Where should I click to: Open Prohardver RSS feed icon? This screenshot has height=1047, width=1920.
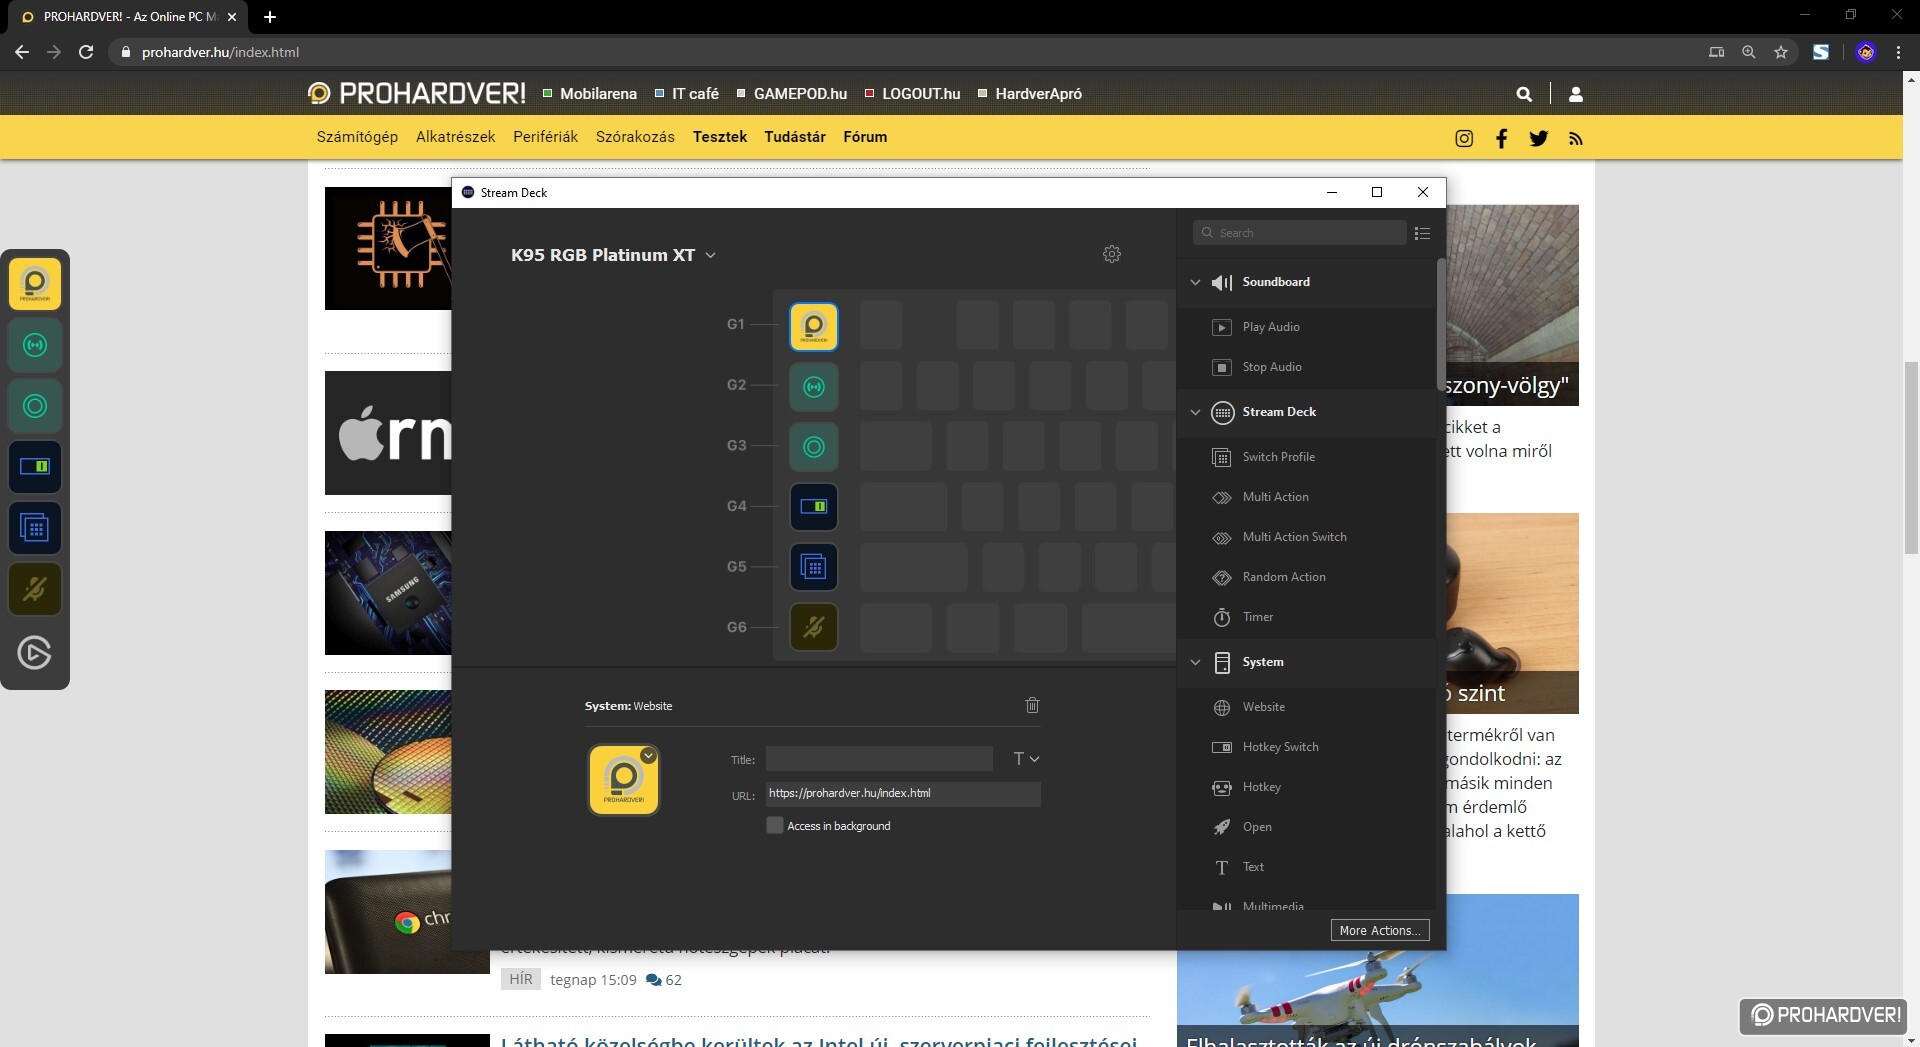(x=1576, y=139)
